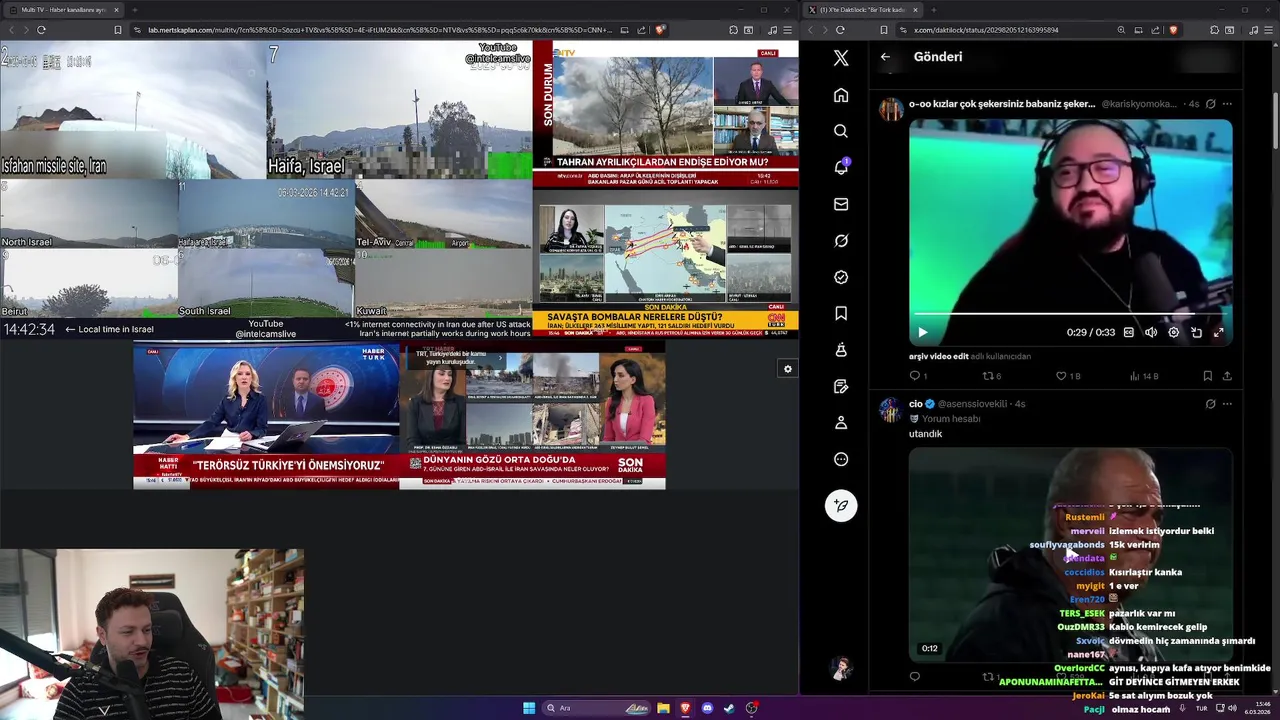1280x720 pixels.
Task: Reply to the kariskyomoka post
Action: click(918, 376)
